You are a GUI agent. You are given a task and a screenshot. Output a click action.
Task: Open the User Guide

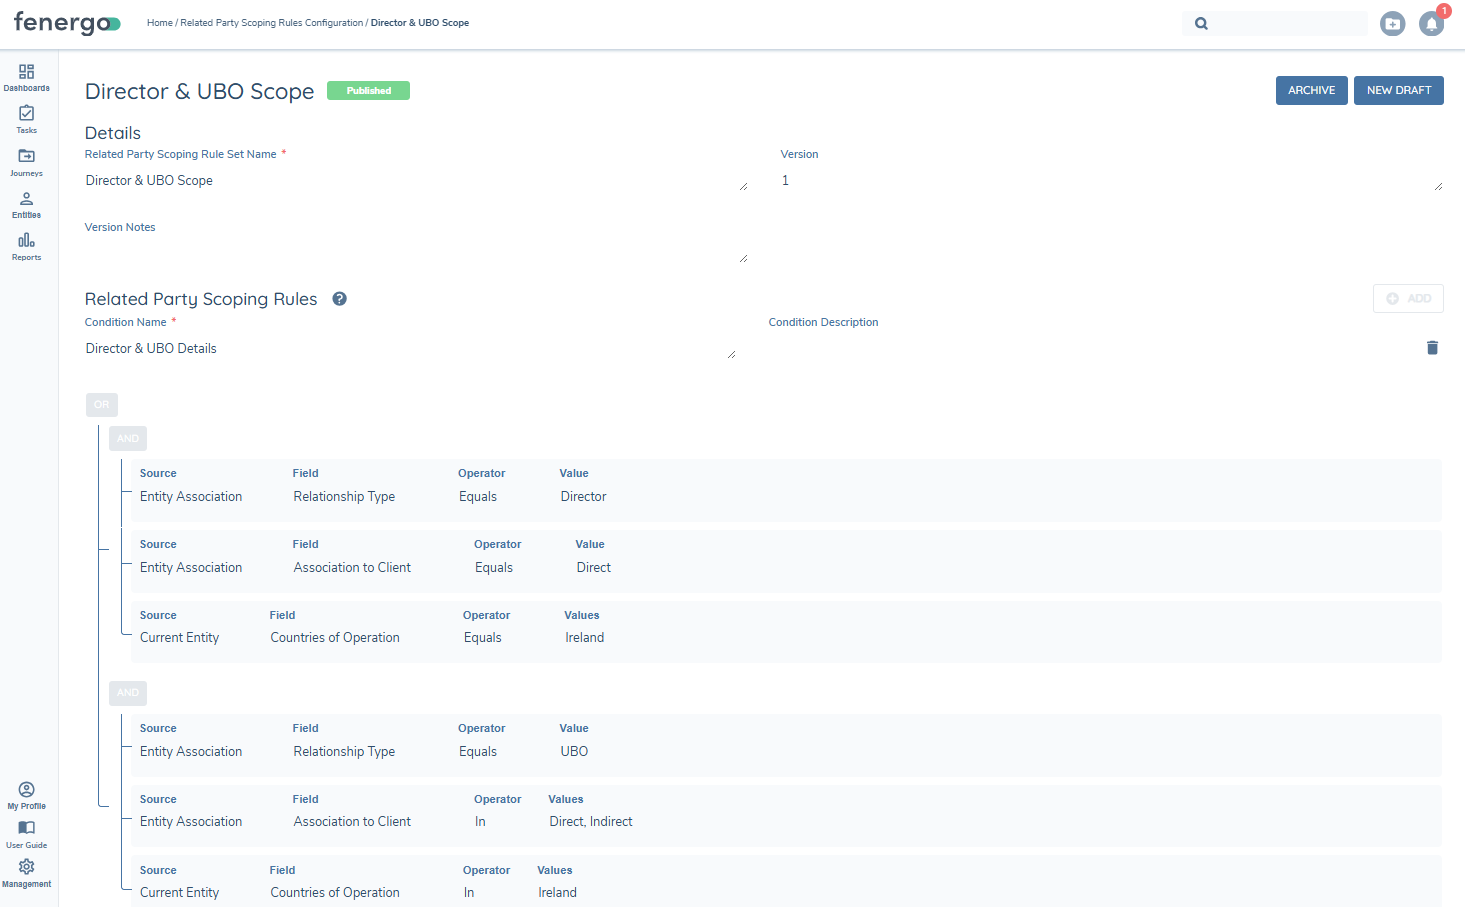click(26, 833)
